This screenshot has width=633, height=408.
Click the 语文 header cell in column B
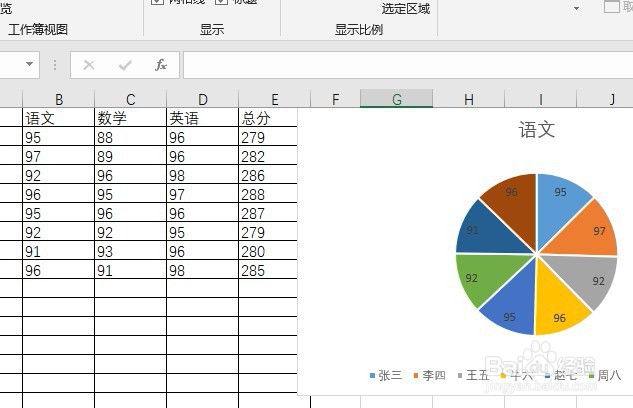coord(59,118)
